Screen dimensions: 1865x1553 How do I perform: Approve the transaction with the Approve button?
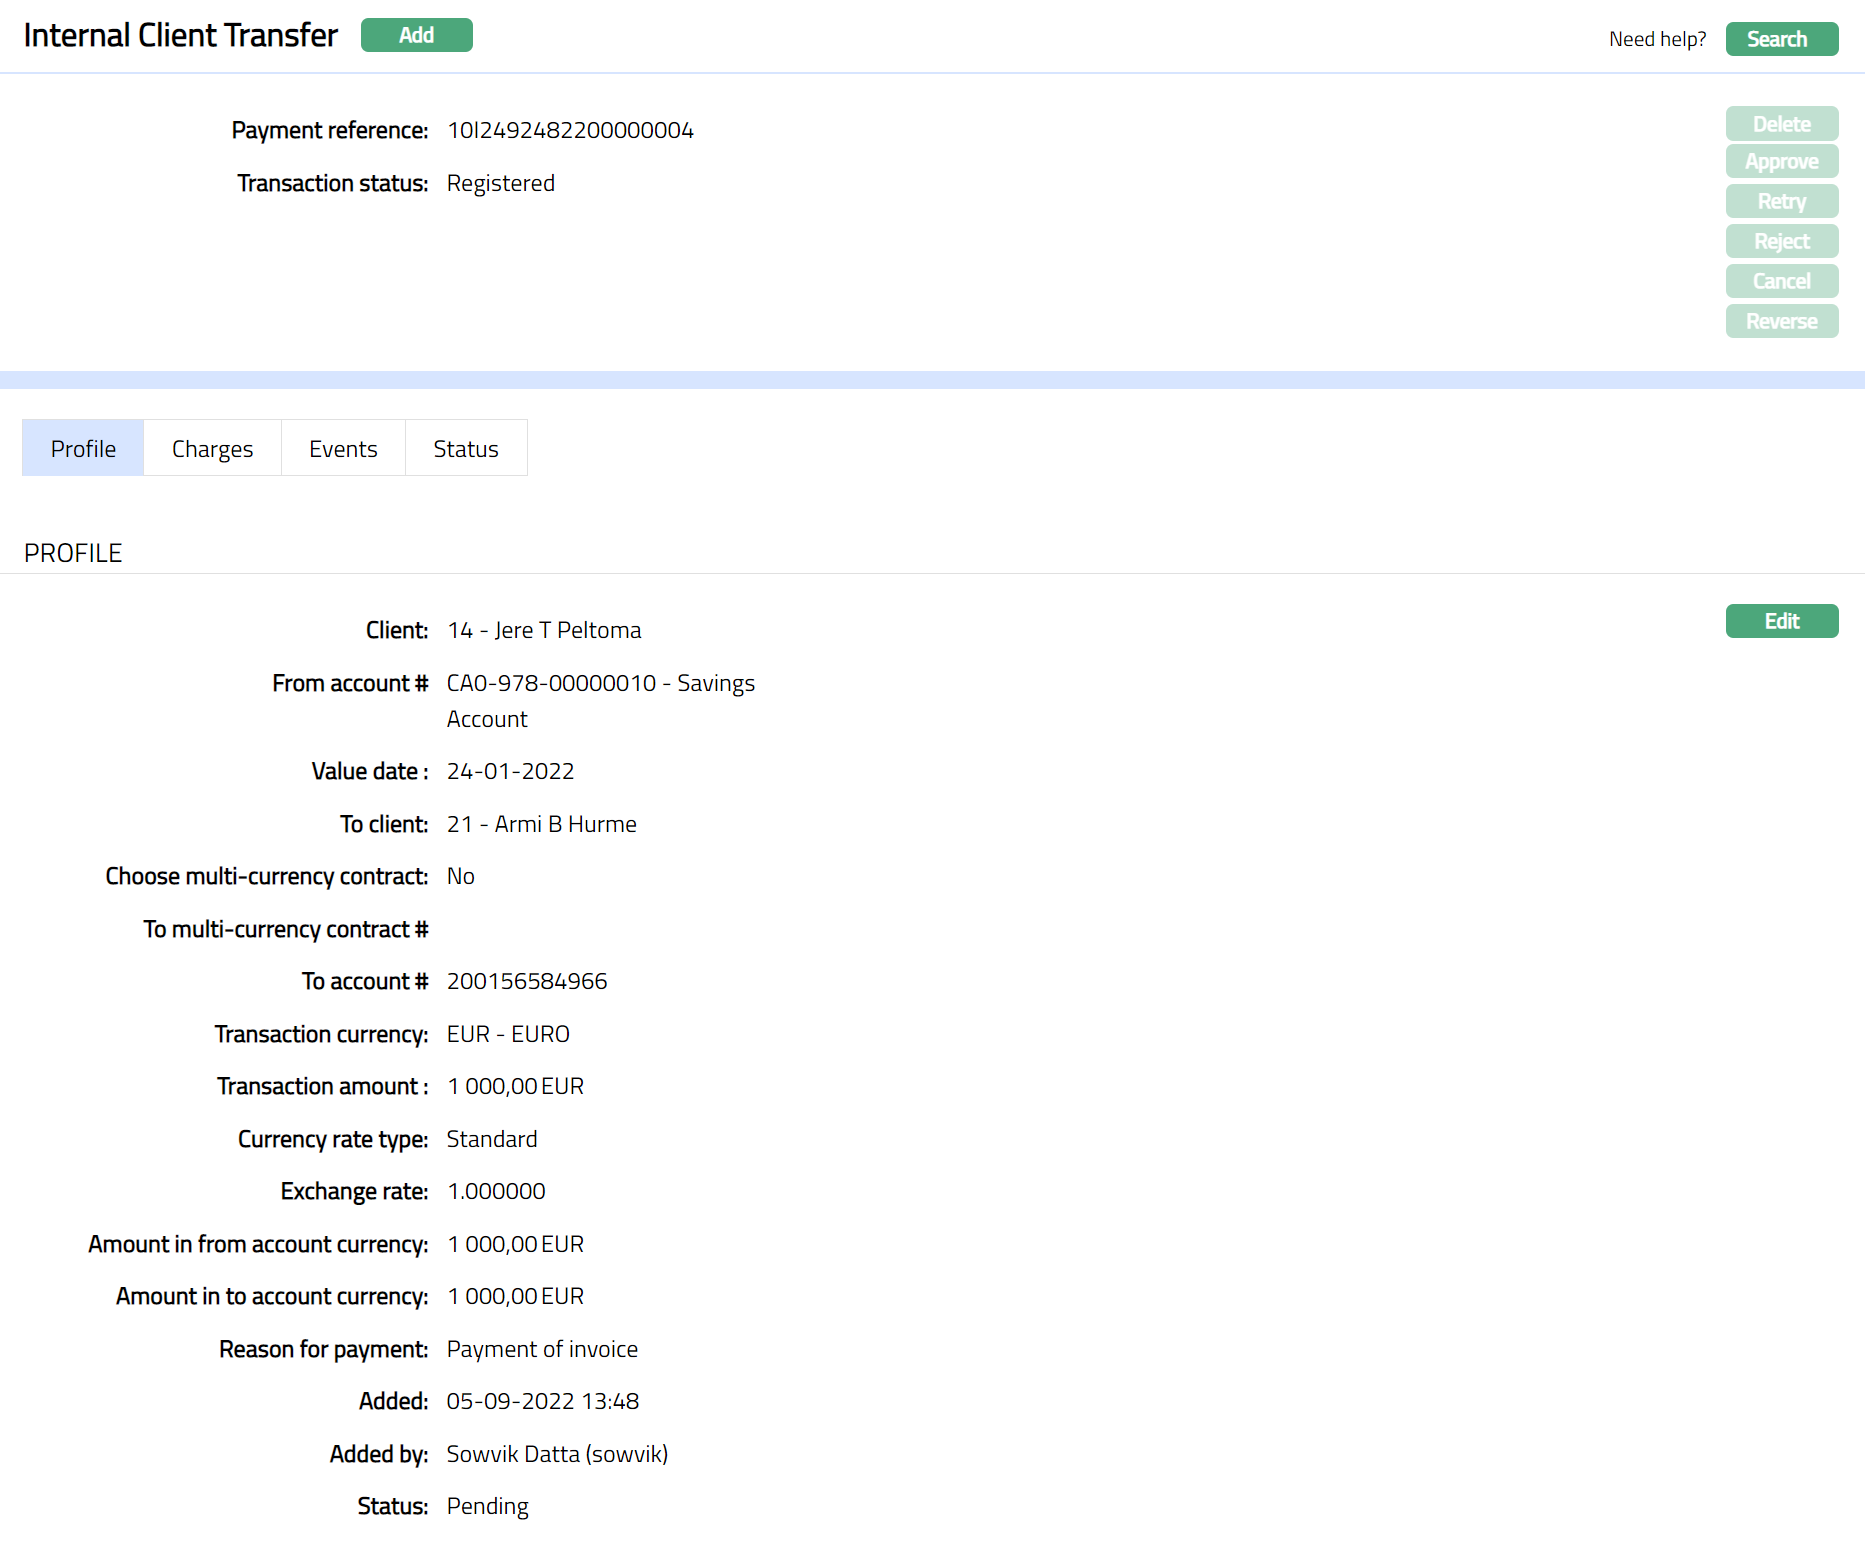tap(1781, 162)
